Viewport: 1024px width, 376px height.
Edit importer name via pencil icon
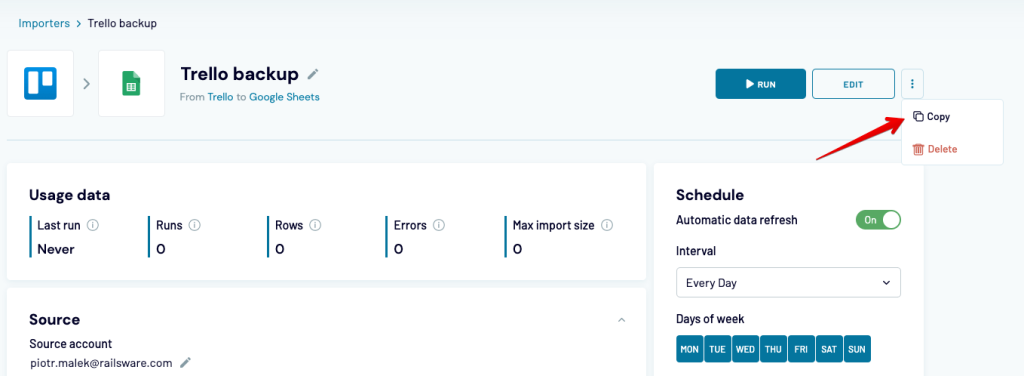(x=313, y=74)
